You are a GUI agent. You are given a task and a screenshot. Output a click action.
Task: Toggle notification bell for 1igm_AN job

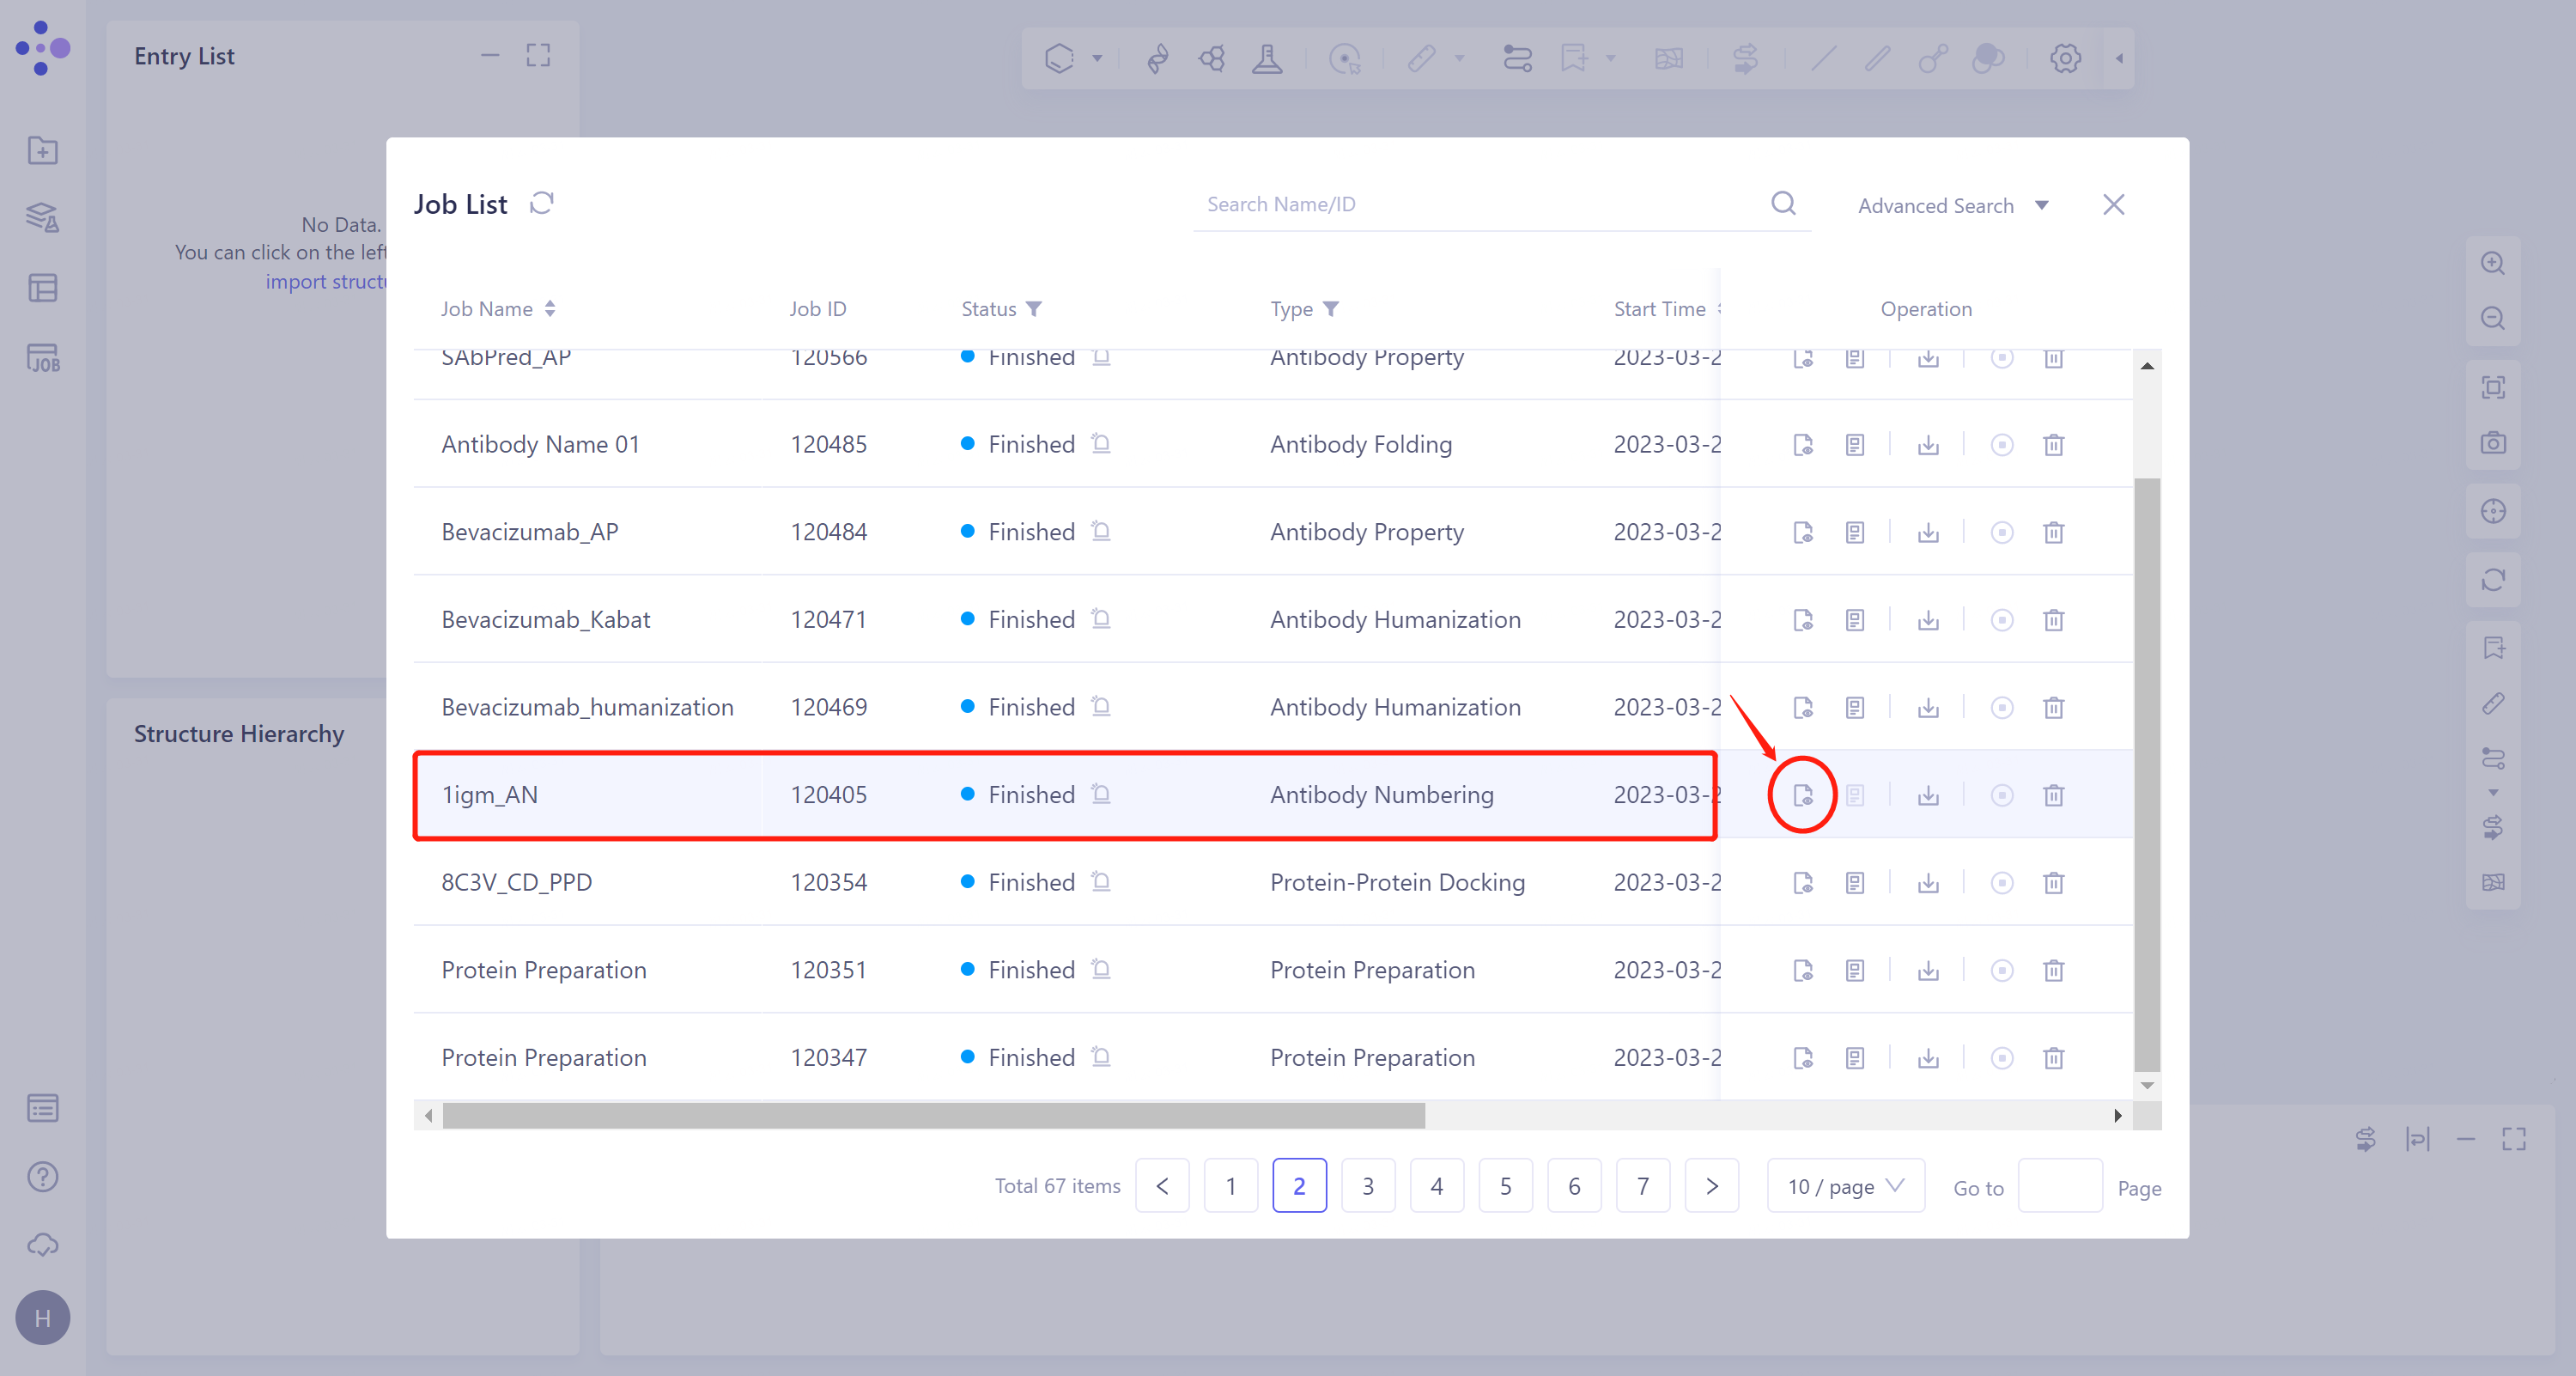[1101, 795]
